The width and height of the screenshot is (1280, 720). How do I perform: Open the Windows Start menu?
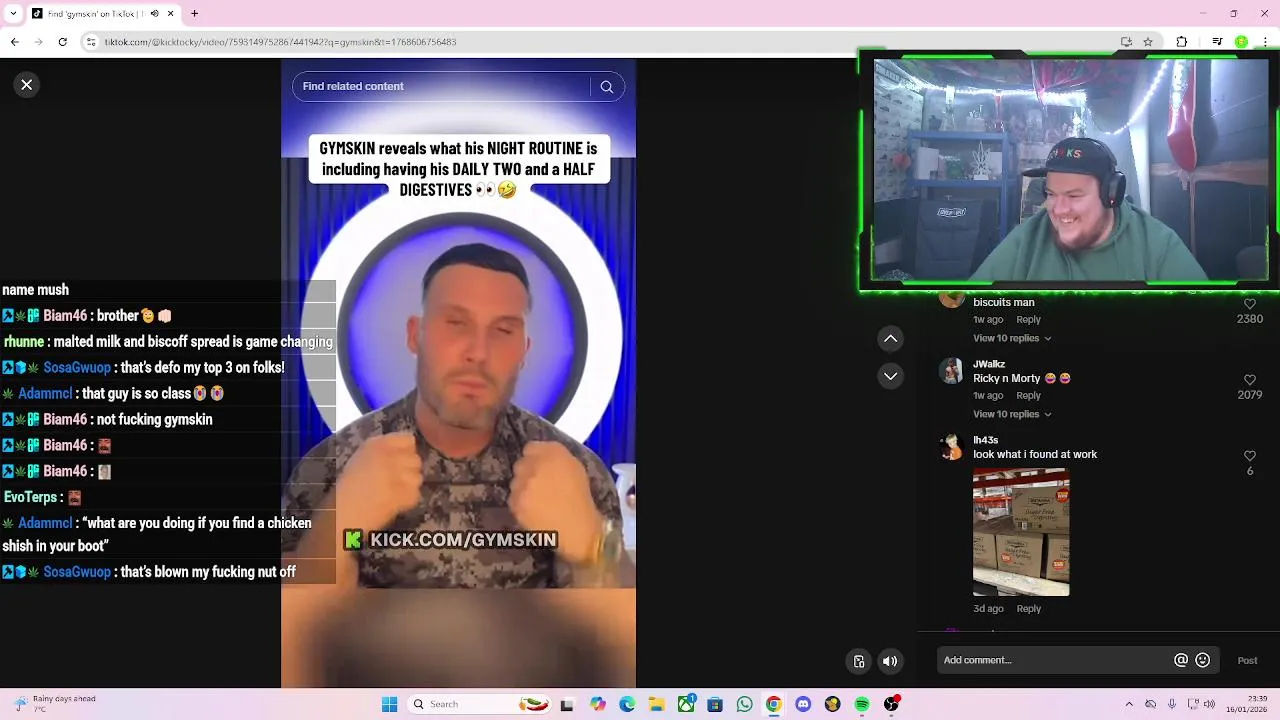pos(390,705)
